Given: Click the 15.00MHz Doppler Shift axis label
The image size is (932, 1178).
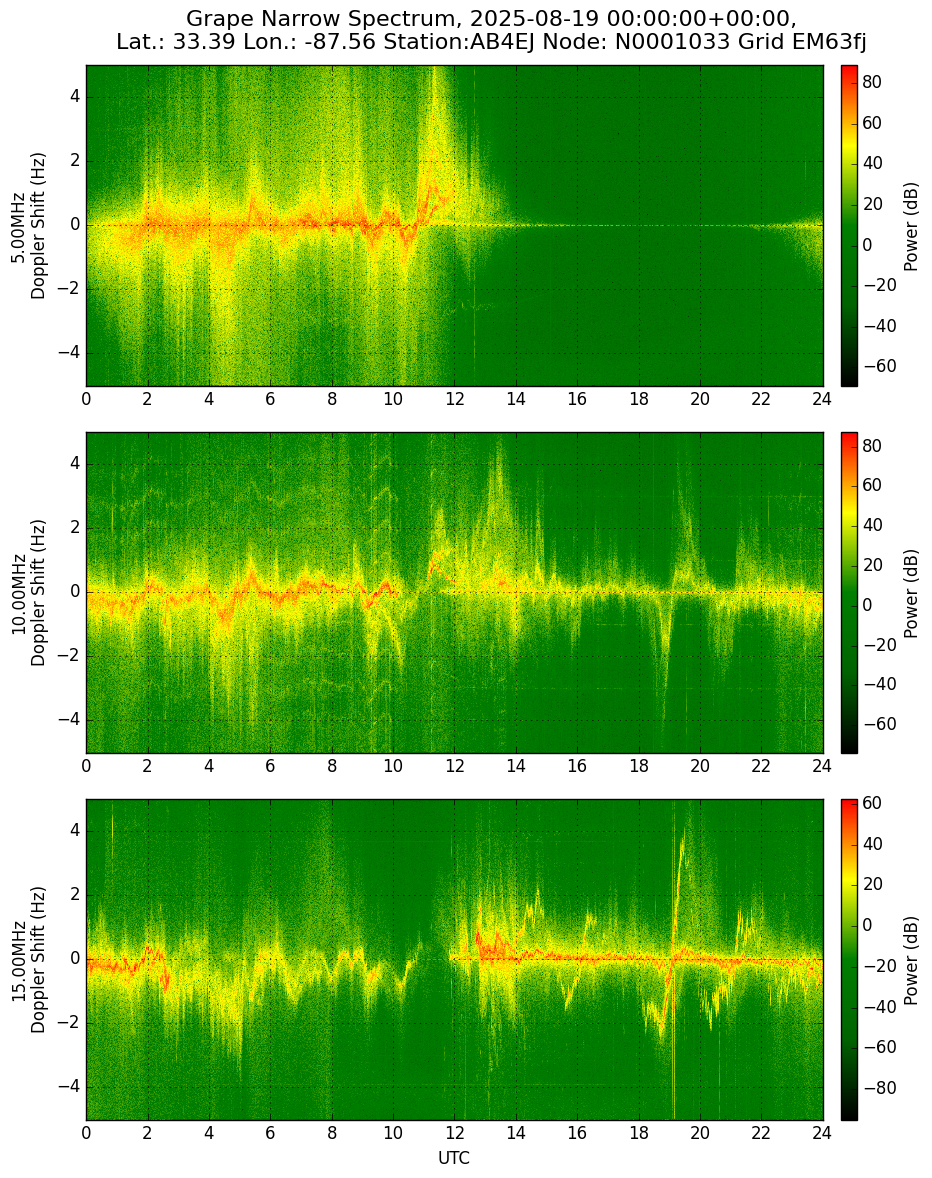Looking at the screenshot, I should [28, 959].
